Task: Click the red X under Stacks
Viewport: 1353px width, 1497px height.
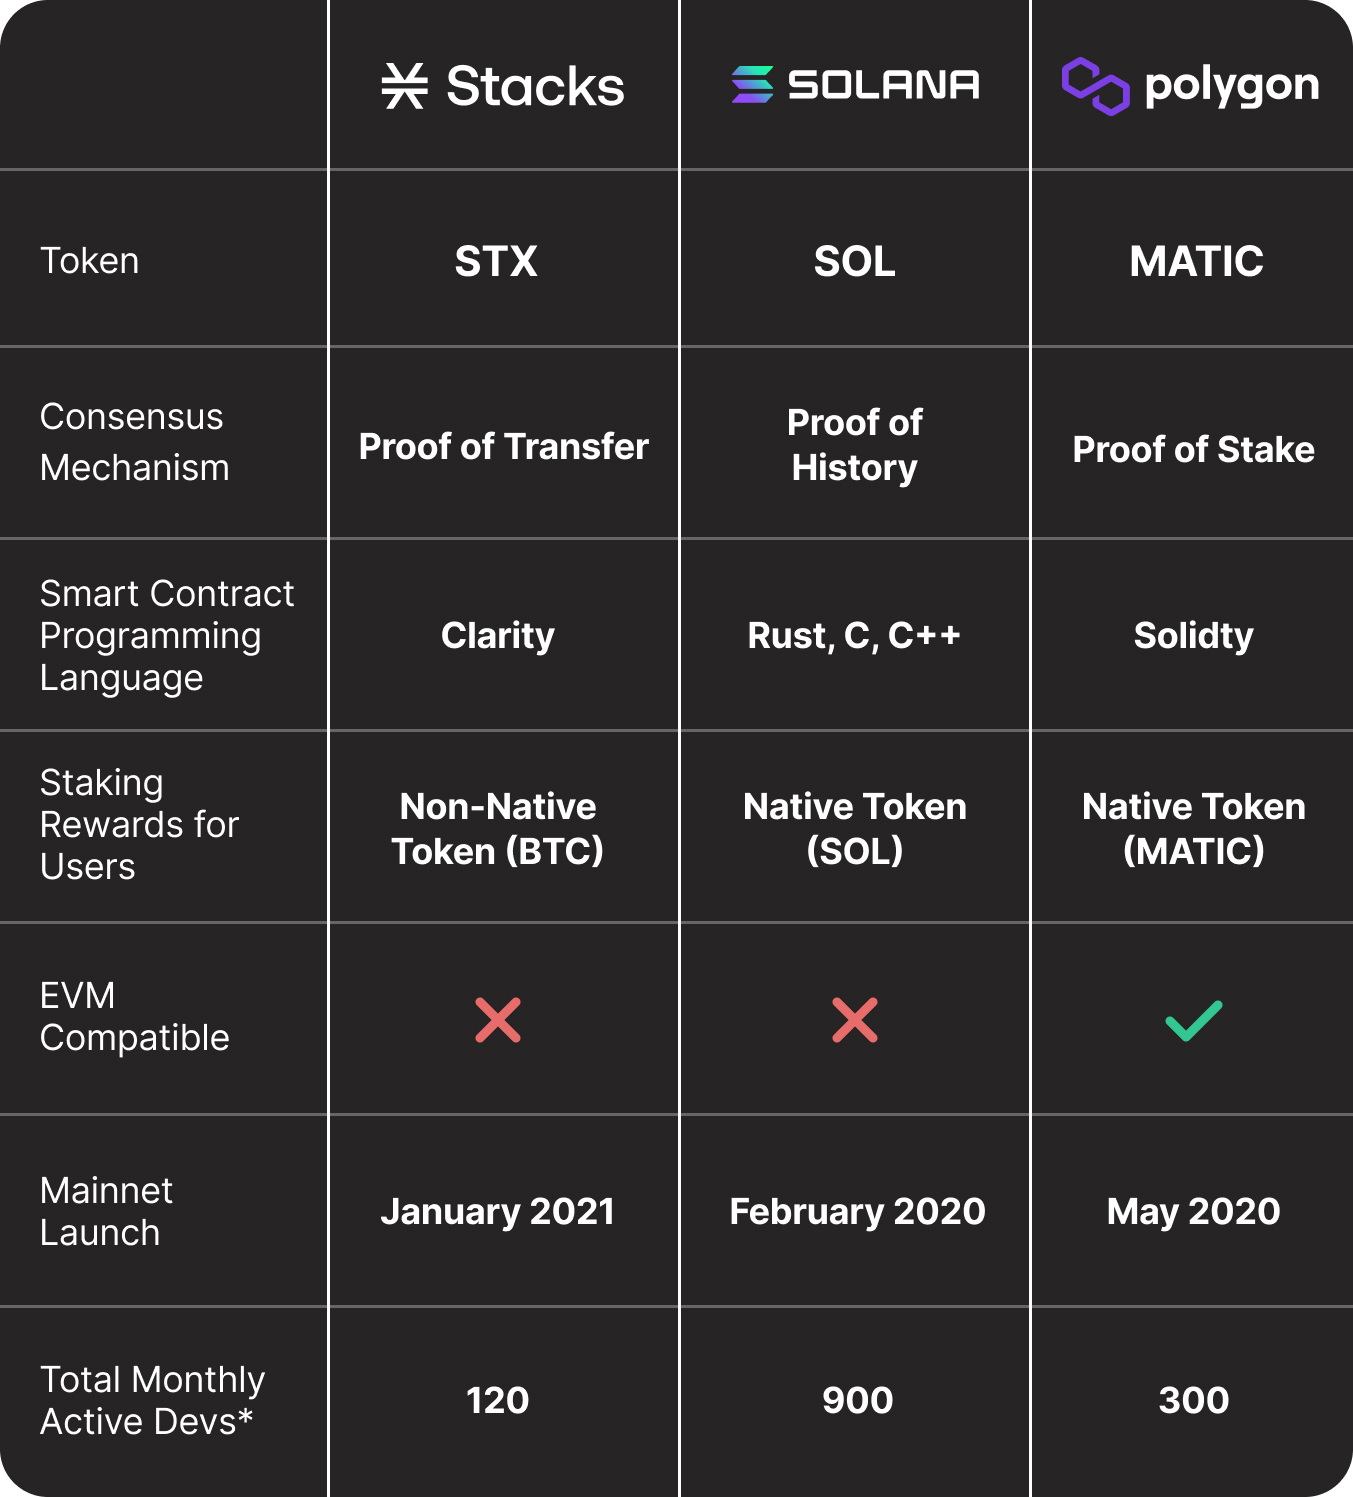Action: click(x=498, y=1020)
